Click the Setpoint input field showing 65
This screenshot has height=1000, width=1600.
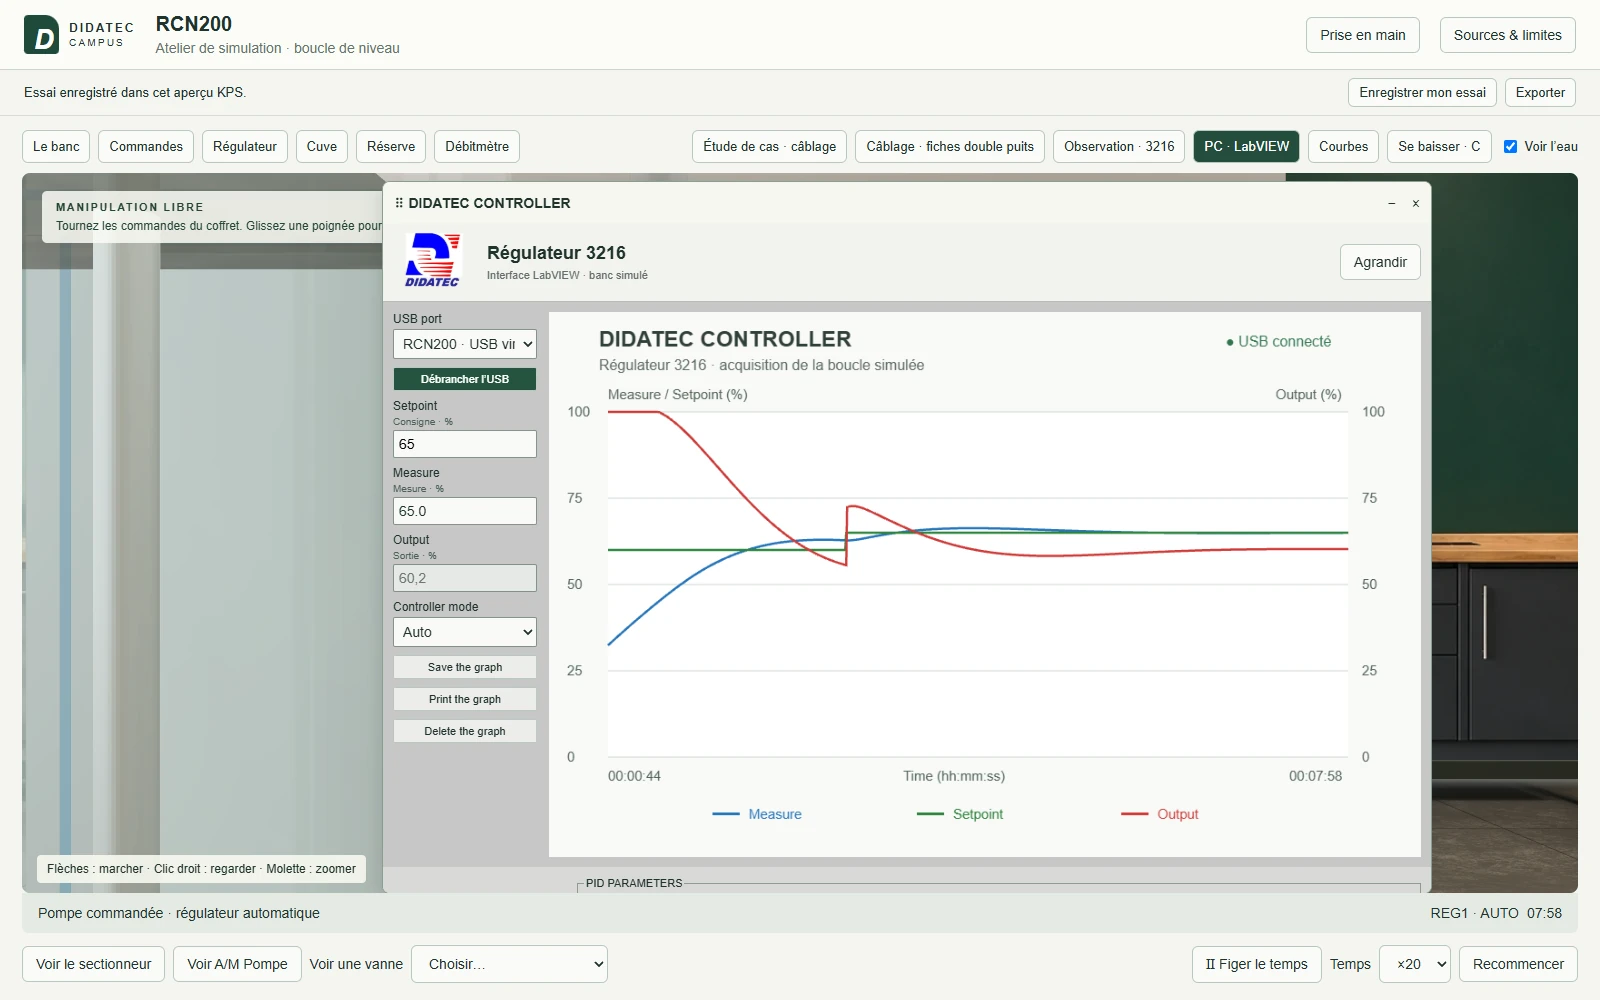click(x=465, y=444)
